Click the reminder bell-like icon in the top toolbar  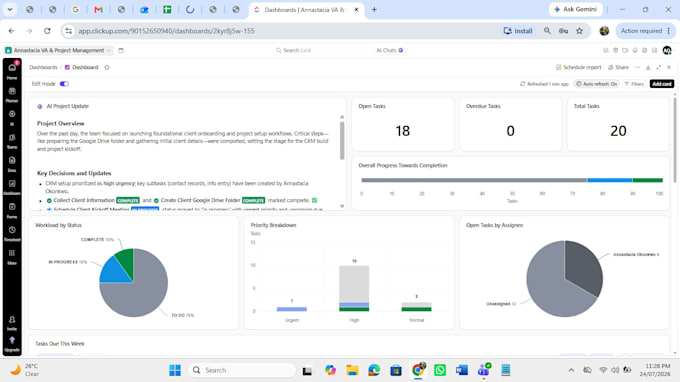tap(635, 50)
